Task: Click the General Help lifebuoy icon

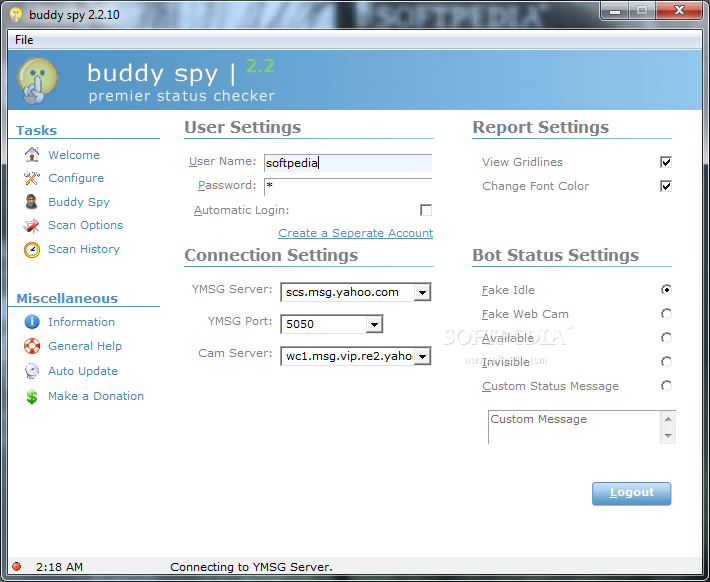Action: click(32, 346)
